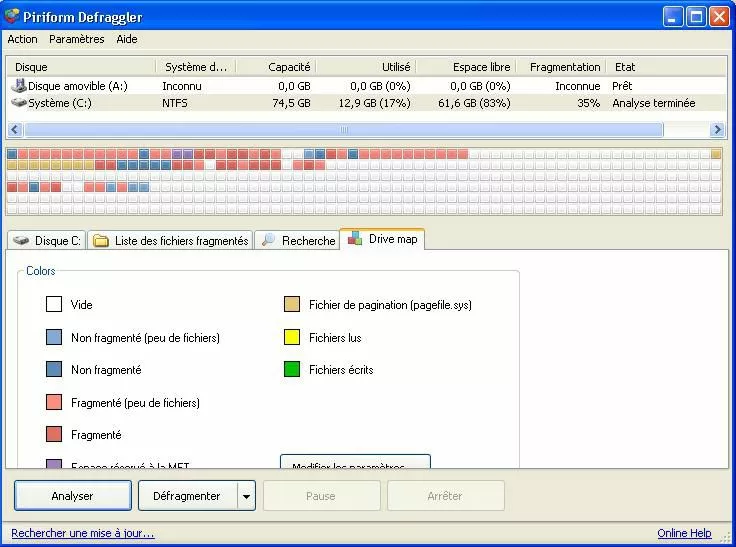Click the Modifier les paramètres button

click(x=355, y=462)
